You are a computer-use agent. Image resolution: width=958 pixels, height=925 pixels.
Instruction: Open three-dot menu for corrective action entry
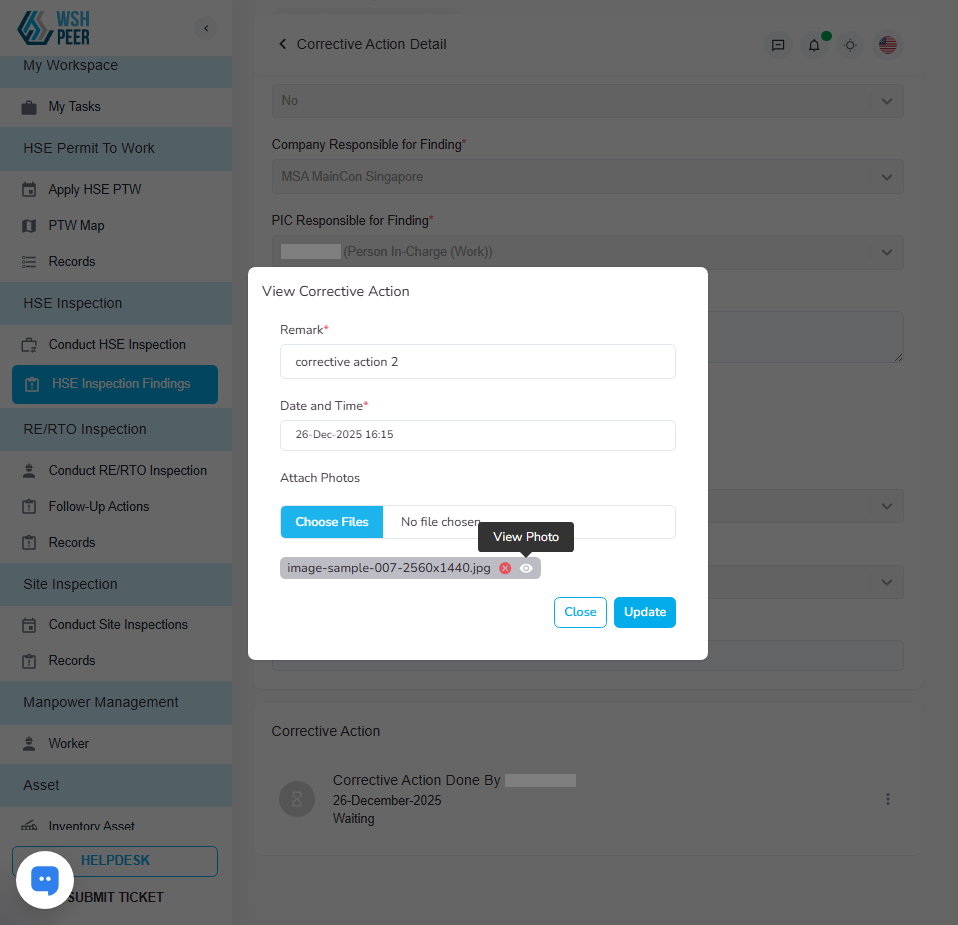(x=887, y=799)
